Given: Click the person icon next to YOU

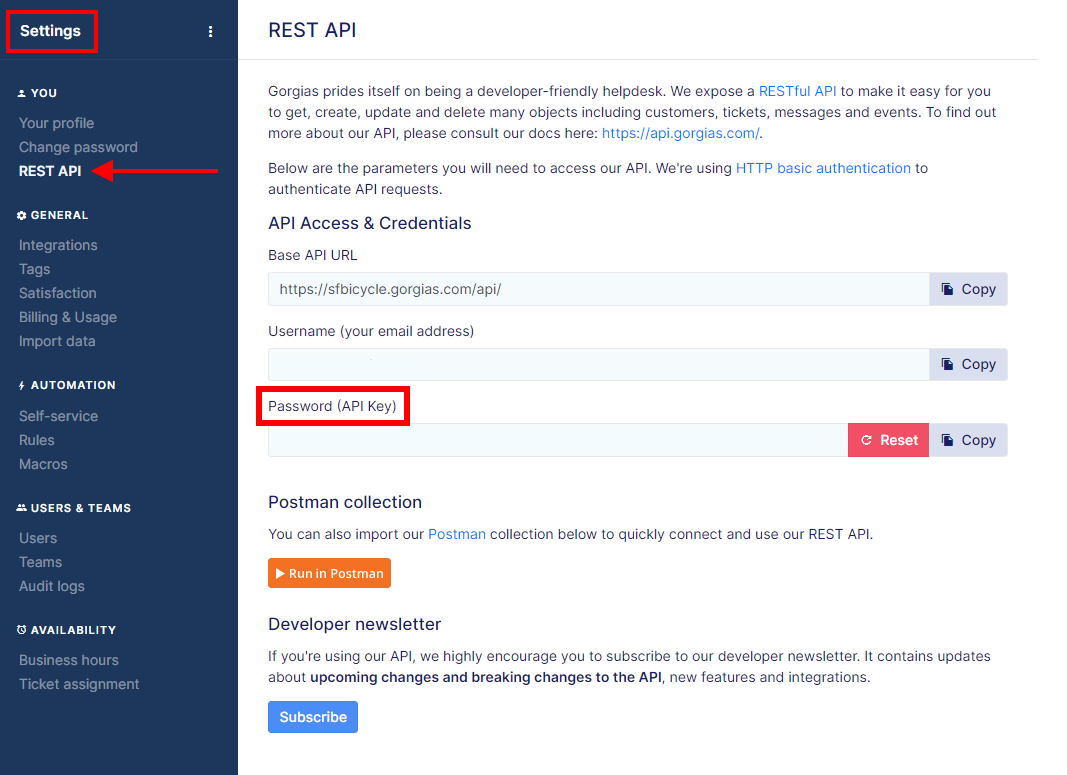Looking at the screenshot, I should click(x=22, y=93).
